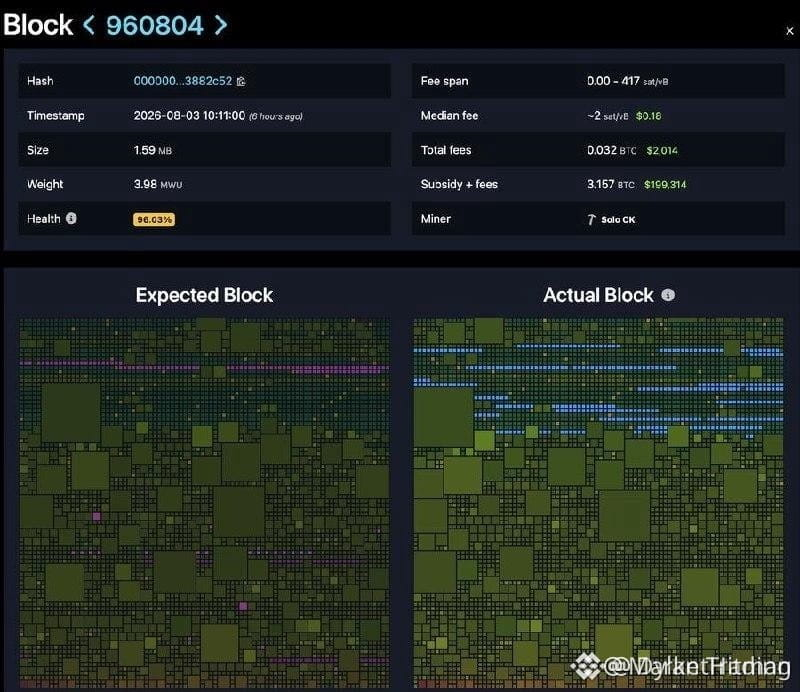Screen dimensions: 800x692
Task: Click the $2,014 total fees amount
Action: (x=662, y=150)
